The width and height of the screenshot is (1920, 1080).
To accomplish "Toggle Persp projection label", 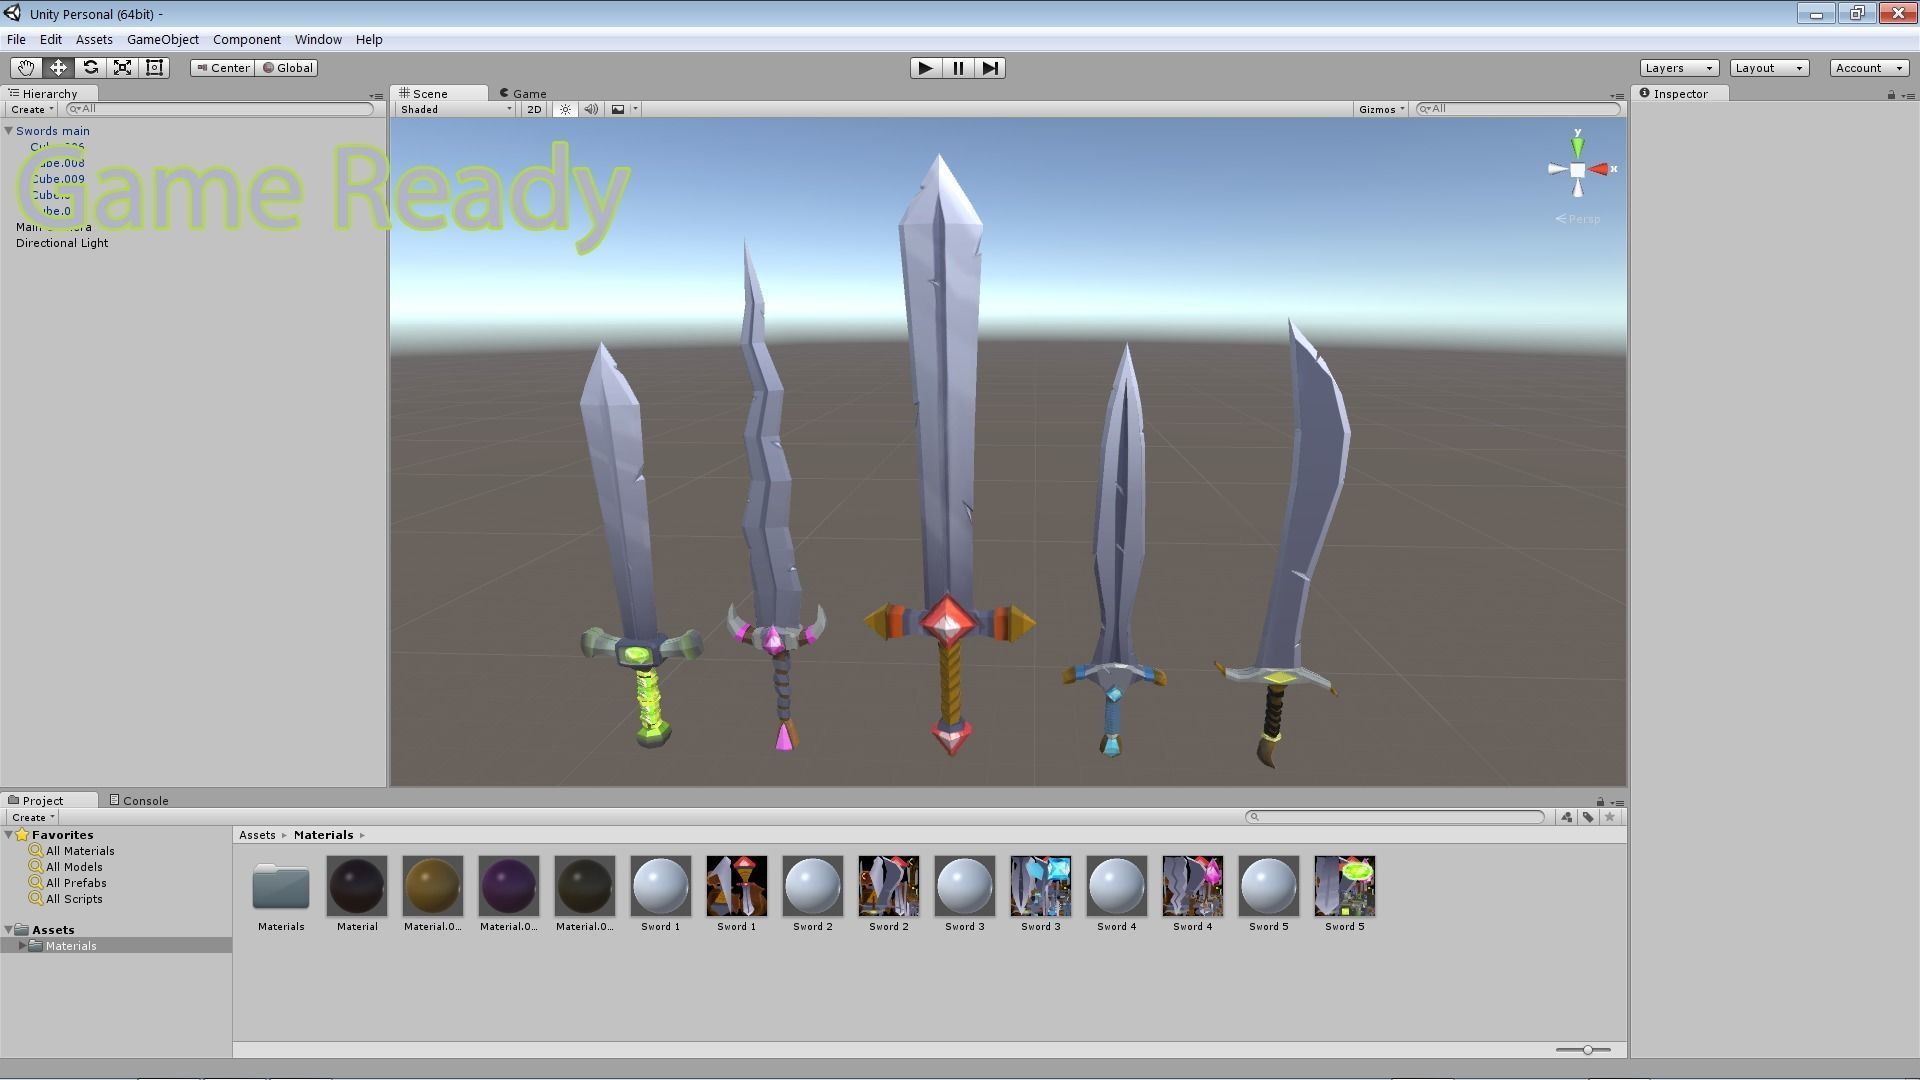I will [1578, 219].
